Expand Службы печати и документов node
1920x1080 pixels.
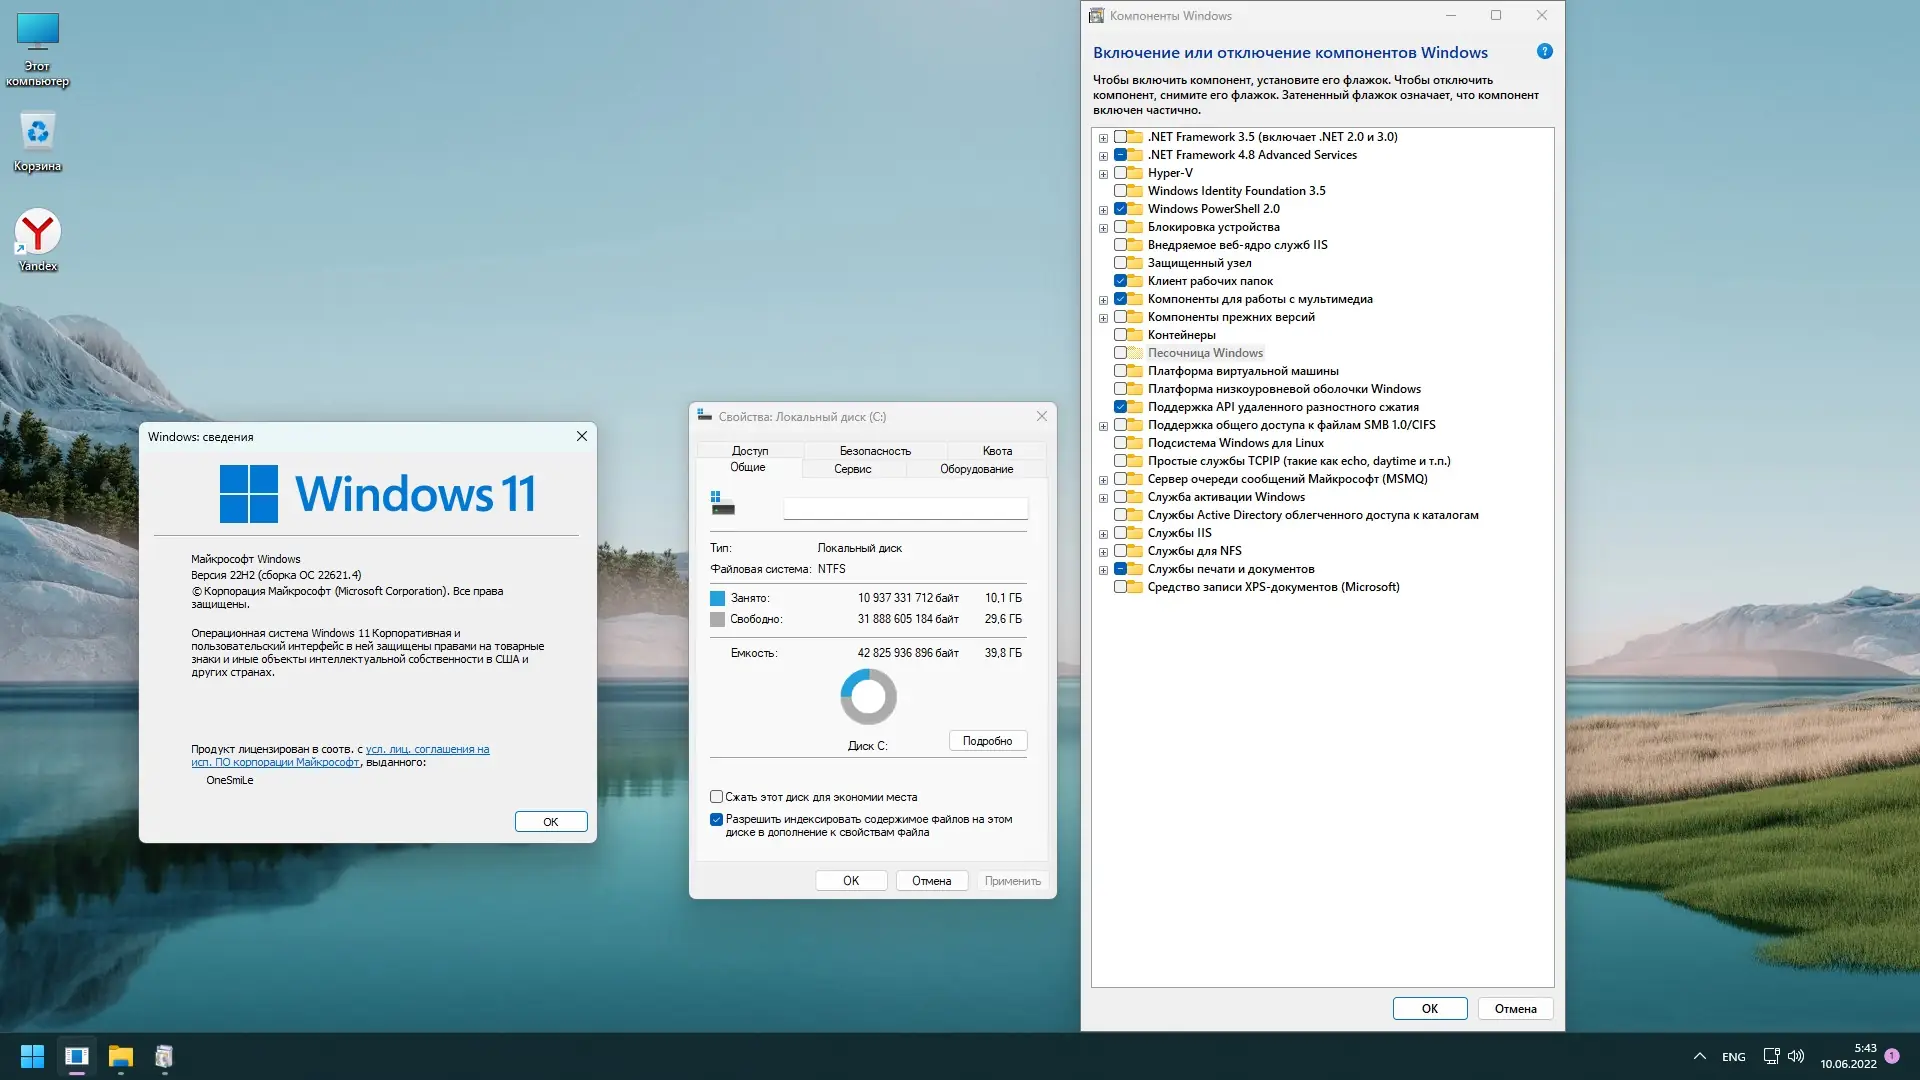[1103, 570]
